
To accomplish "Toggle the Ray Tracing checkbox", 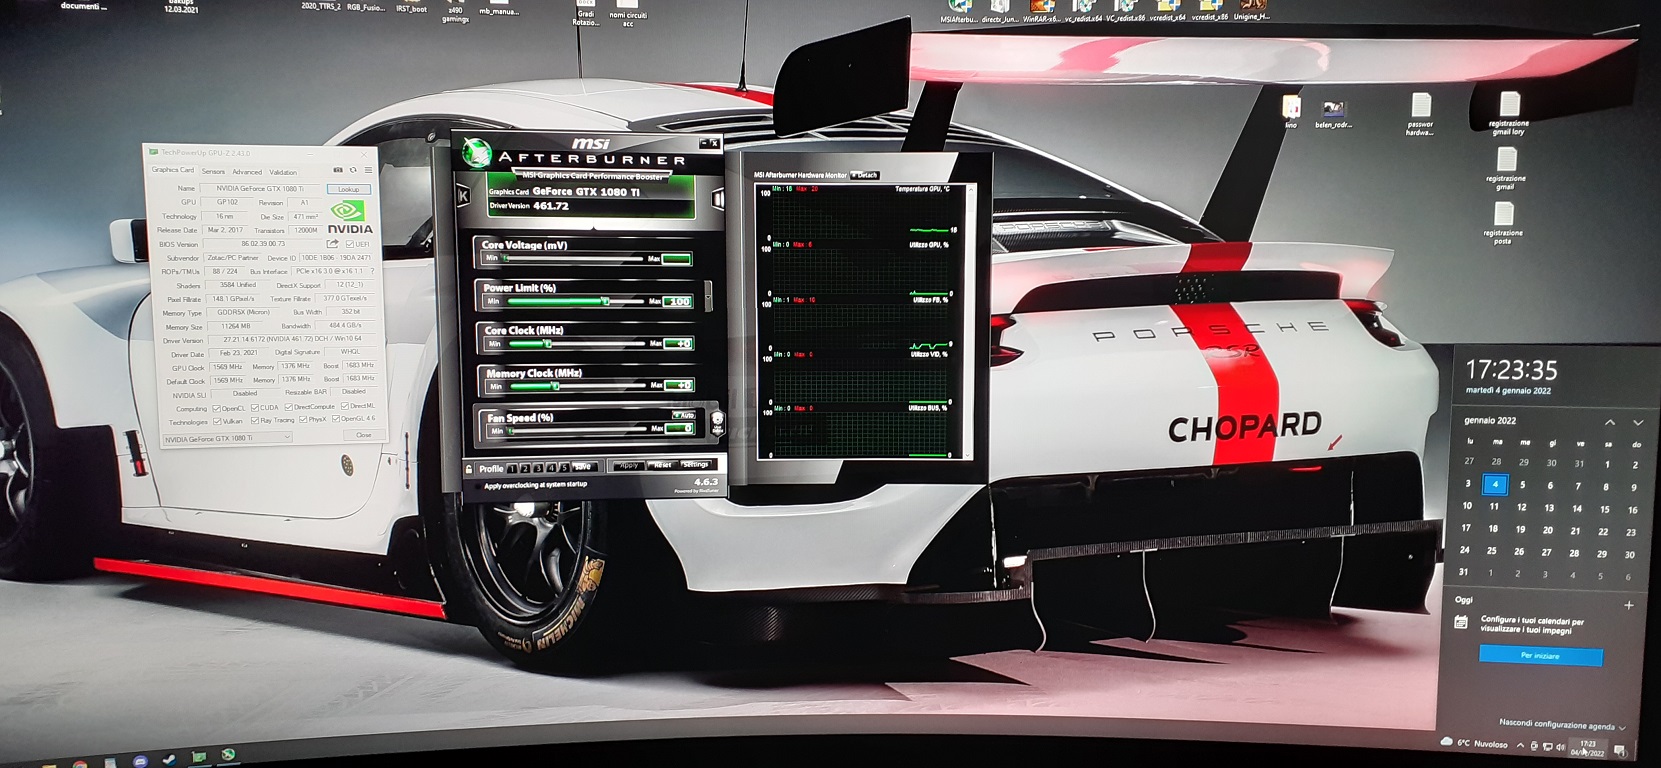I will tap(255, 420).
